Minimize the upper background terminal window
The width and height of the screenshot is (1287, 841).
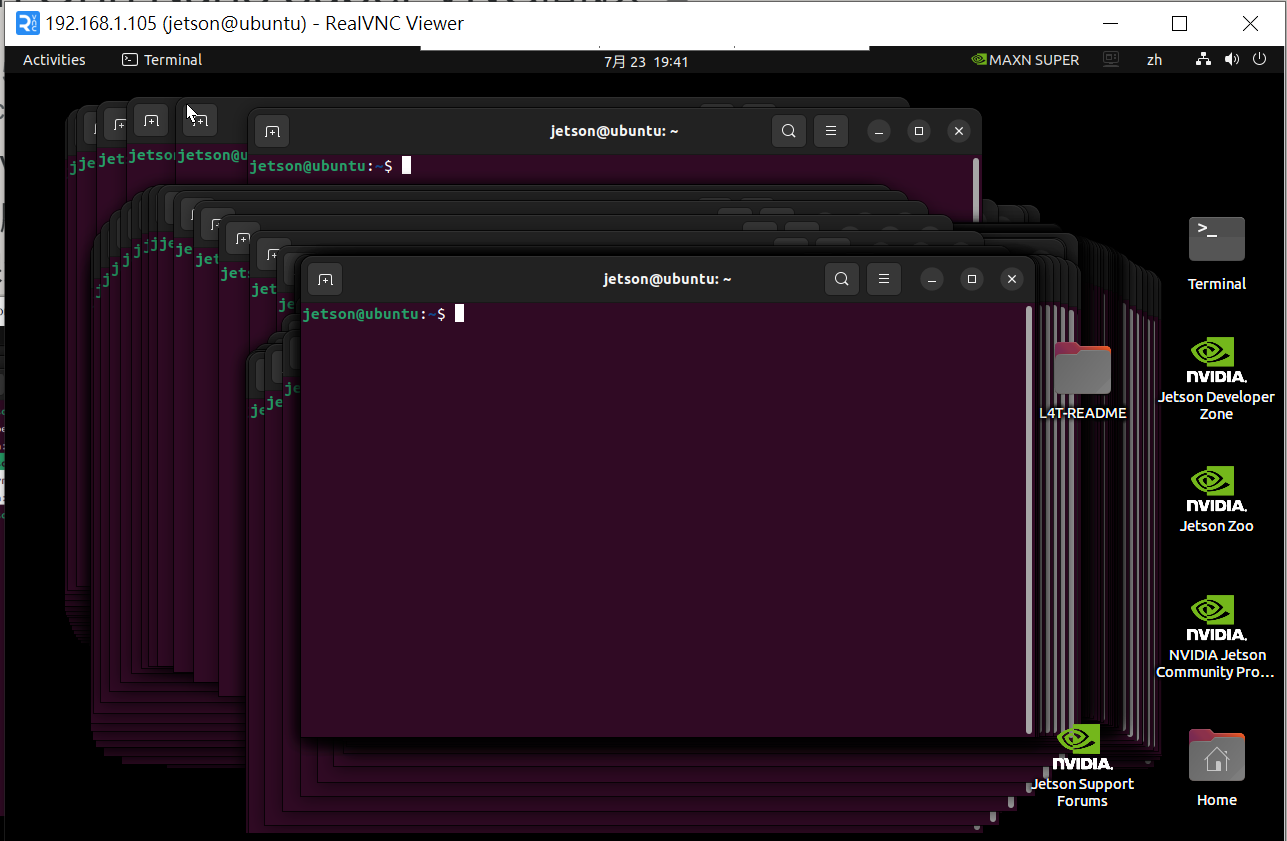pyautogui.click(x=879, y=131)
